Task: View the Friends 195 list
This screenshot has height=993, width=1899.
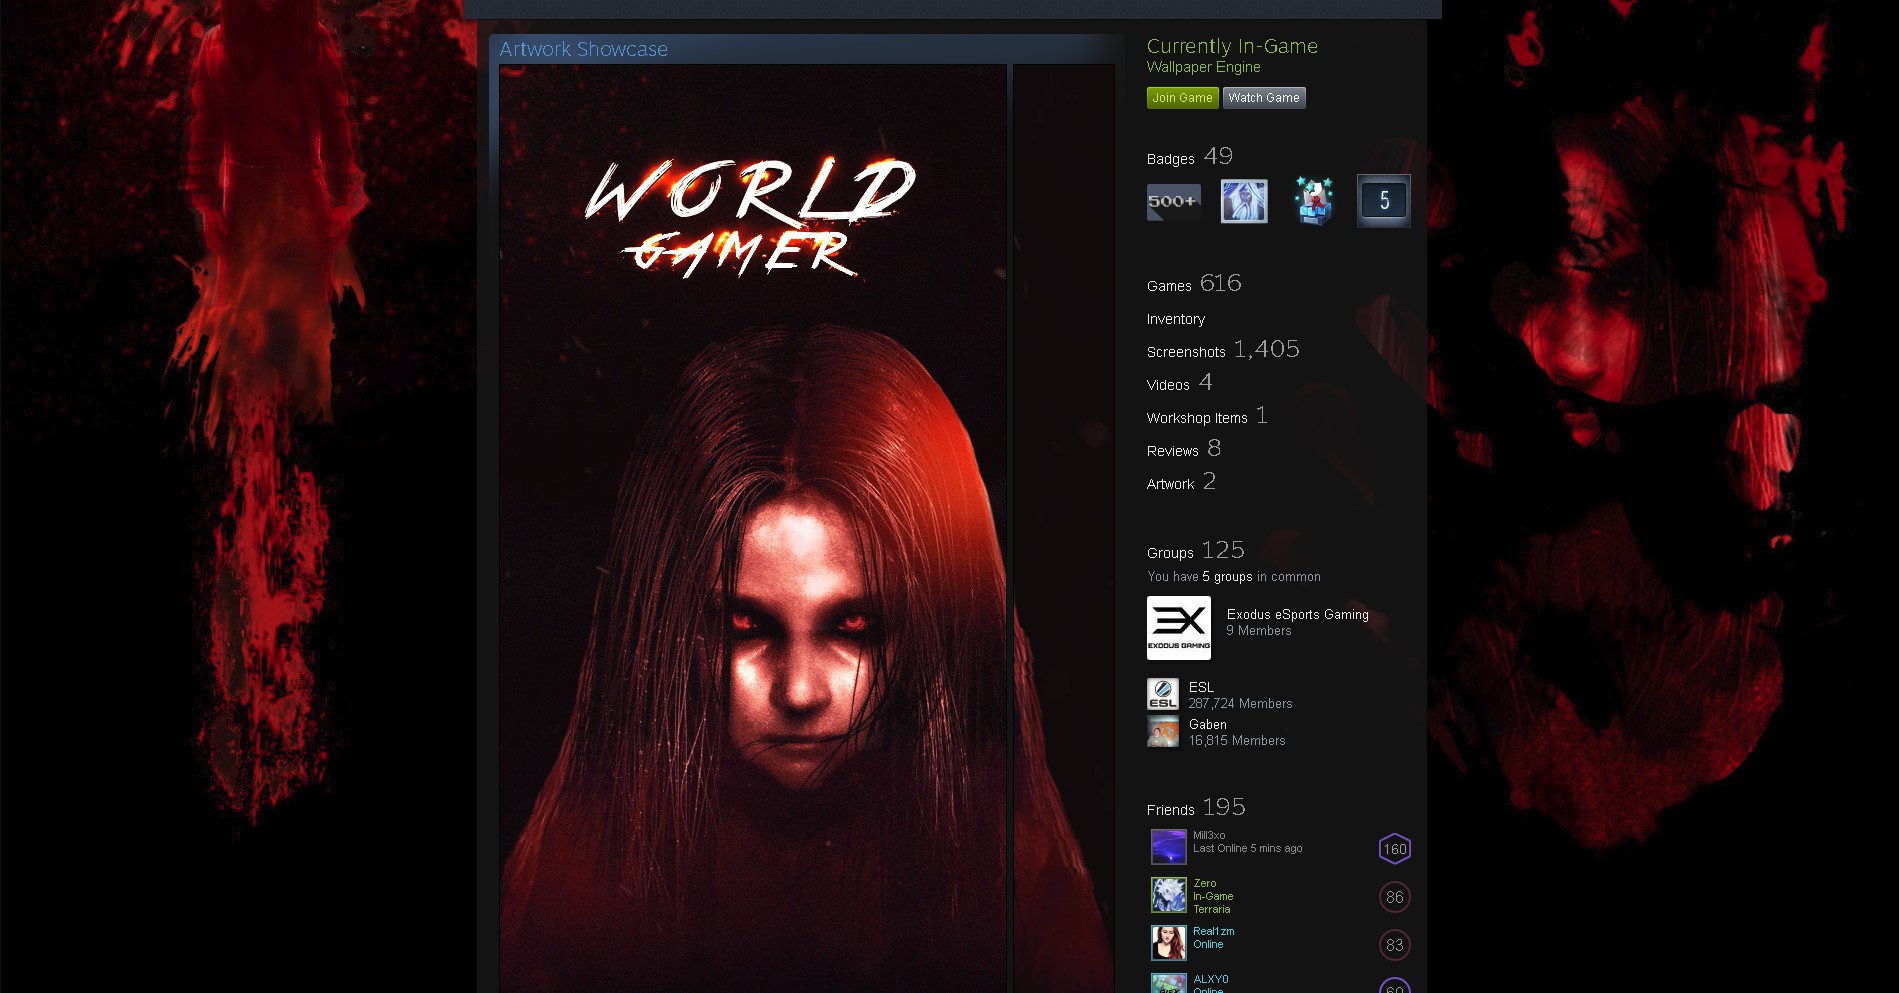Action: 1196,808
